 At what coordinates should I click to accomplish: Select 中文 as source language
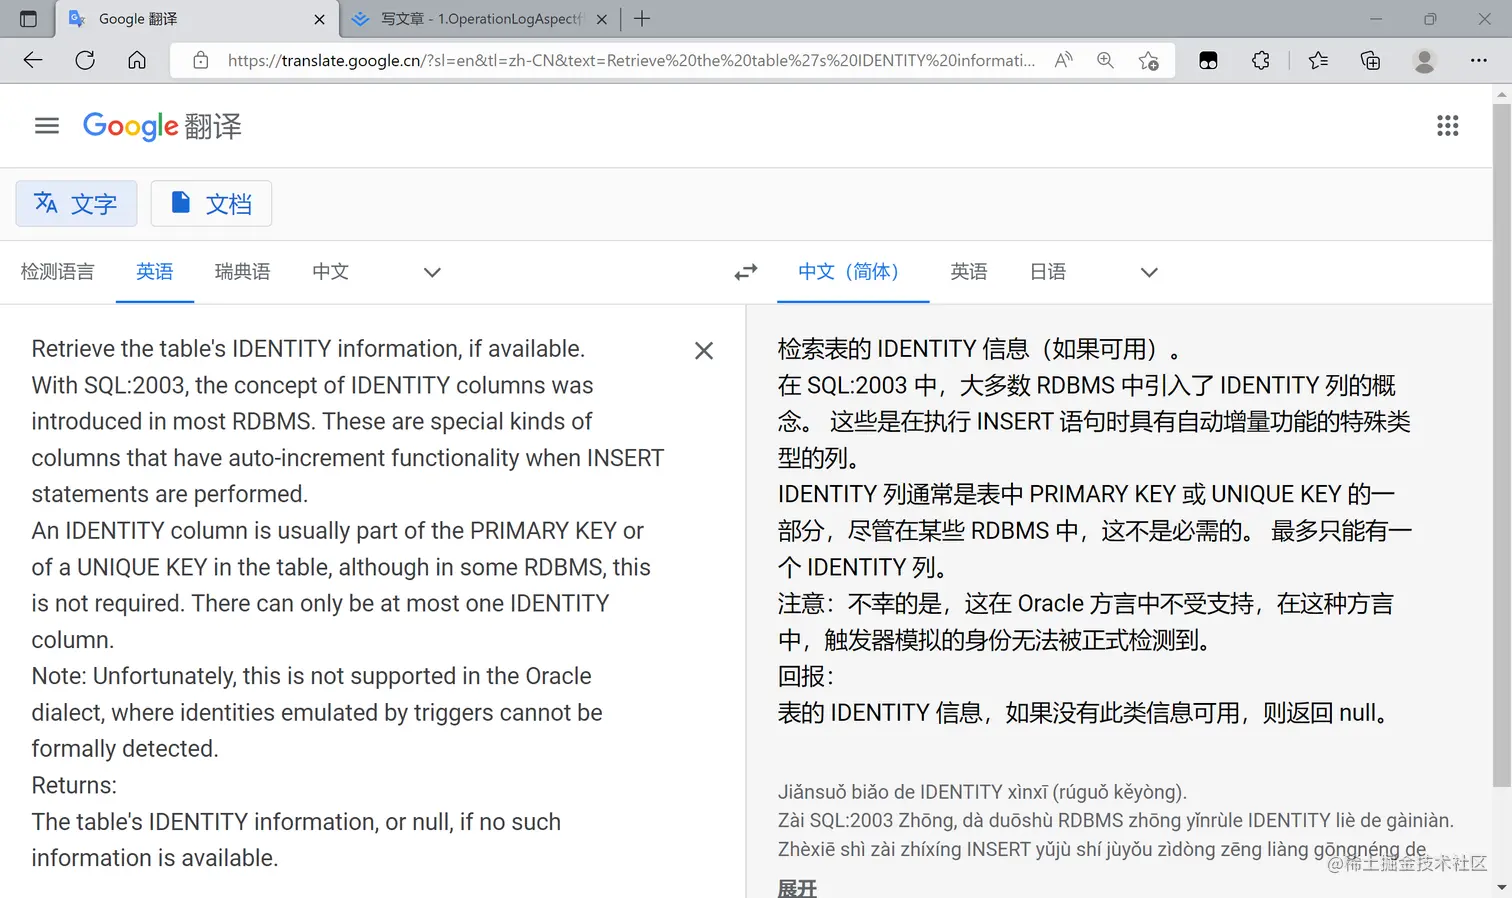point(330,272)
